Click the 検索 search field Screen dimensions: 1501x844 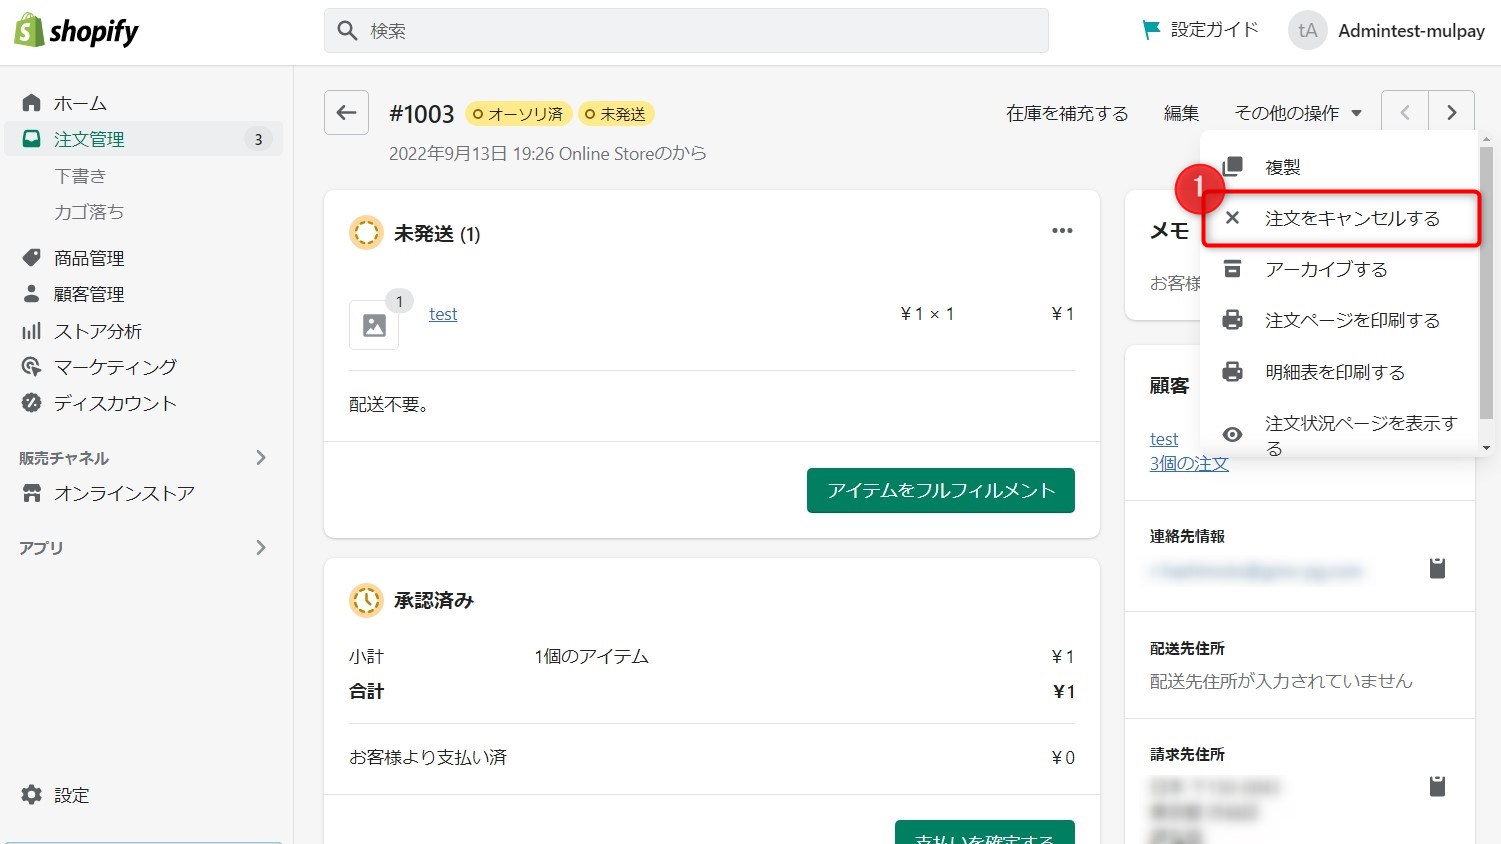(x=686, y=30)
